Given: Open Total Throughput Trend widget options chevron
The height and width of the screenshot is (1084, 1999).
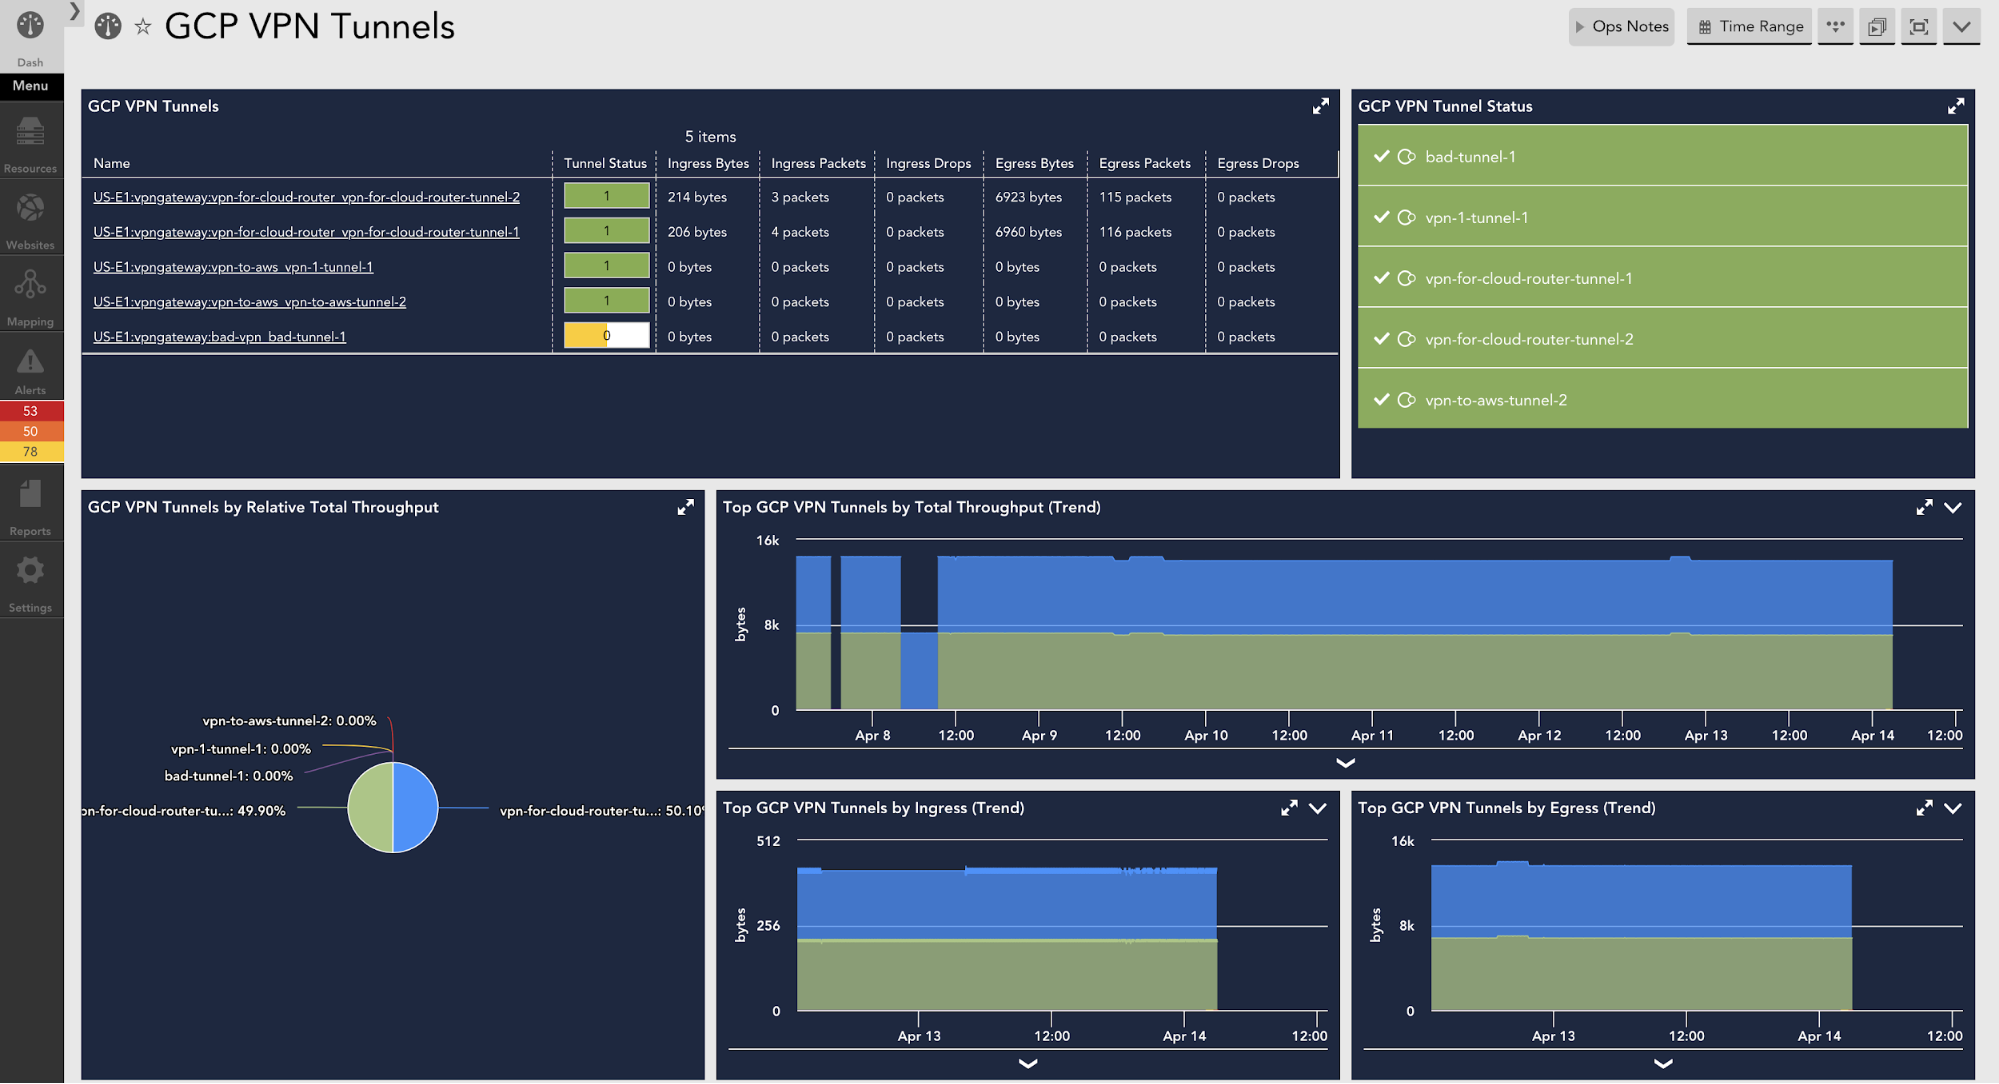Looking at the screenshot, I should (1953, 507).
